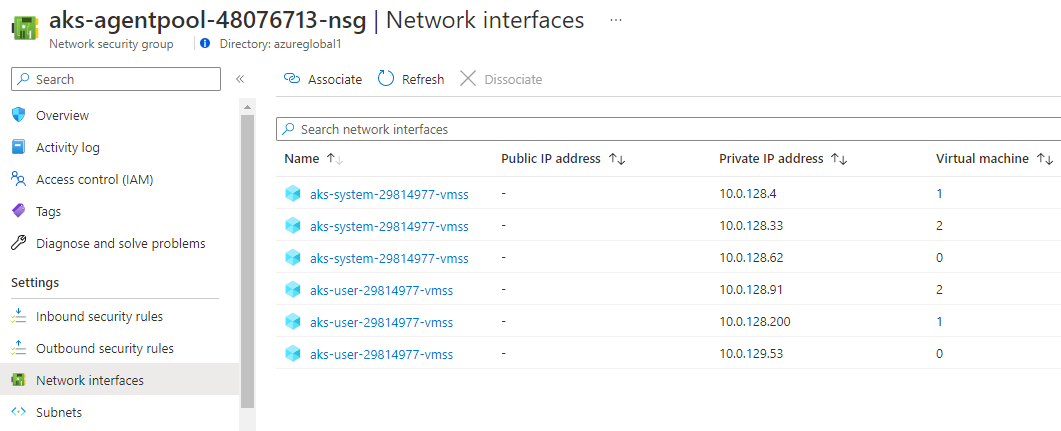Sort by Public IP address column
Image resolution: width=1061 pixels, height=431 pixels.
coord(617,159)
